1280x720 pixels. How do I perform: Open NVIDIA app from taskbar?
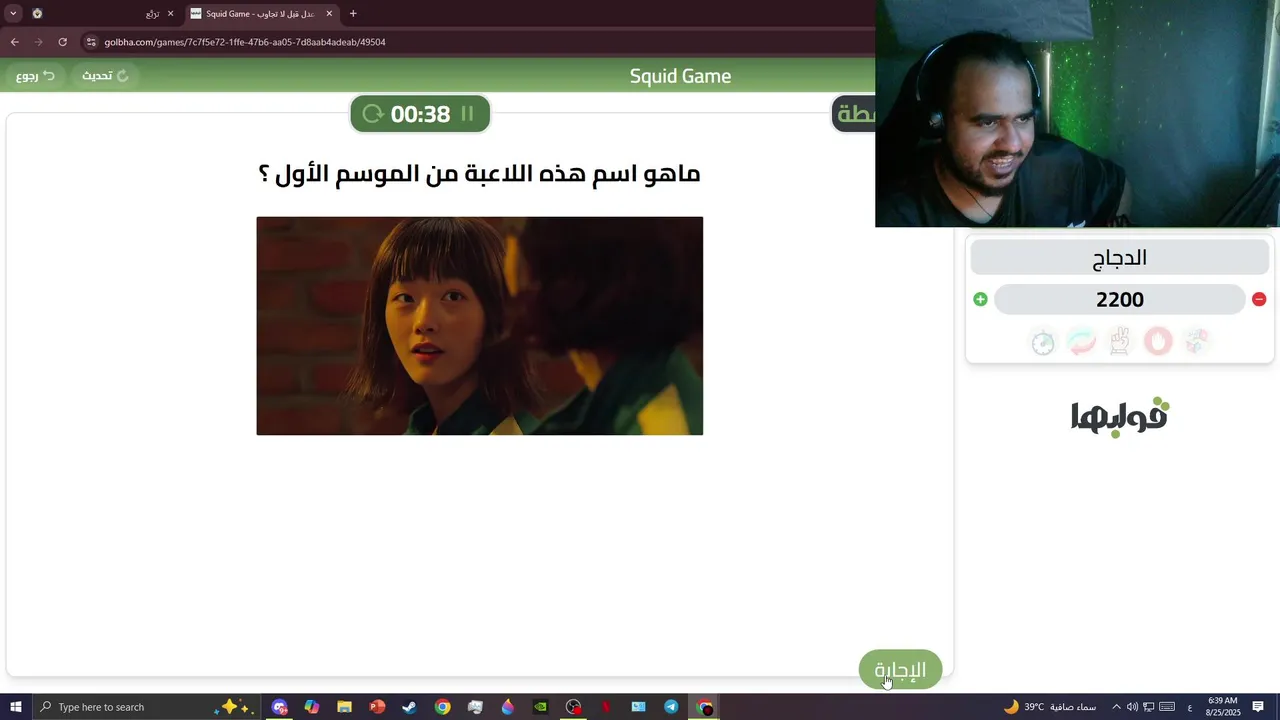coord(540,707)
